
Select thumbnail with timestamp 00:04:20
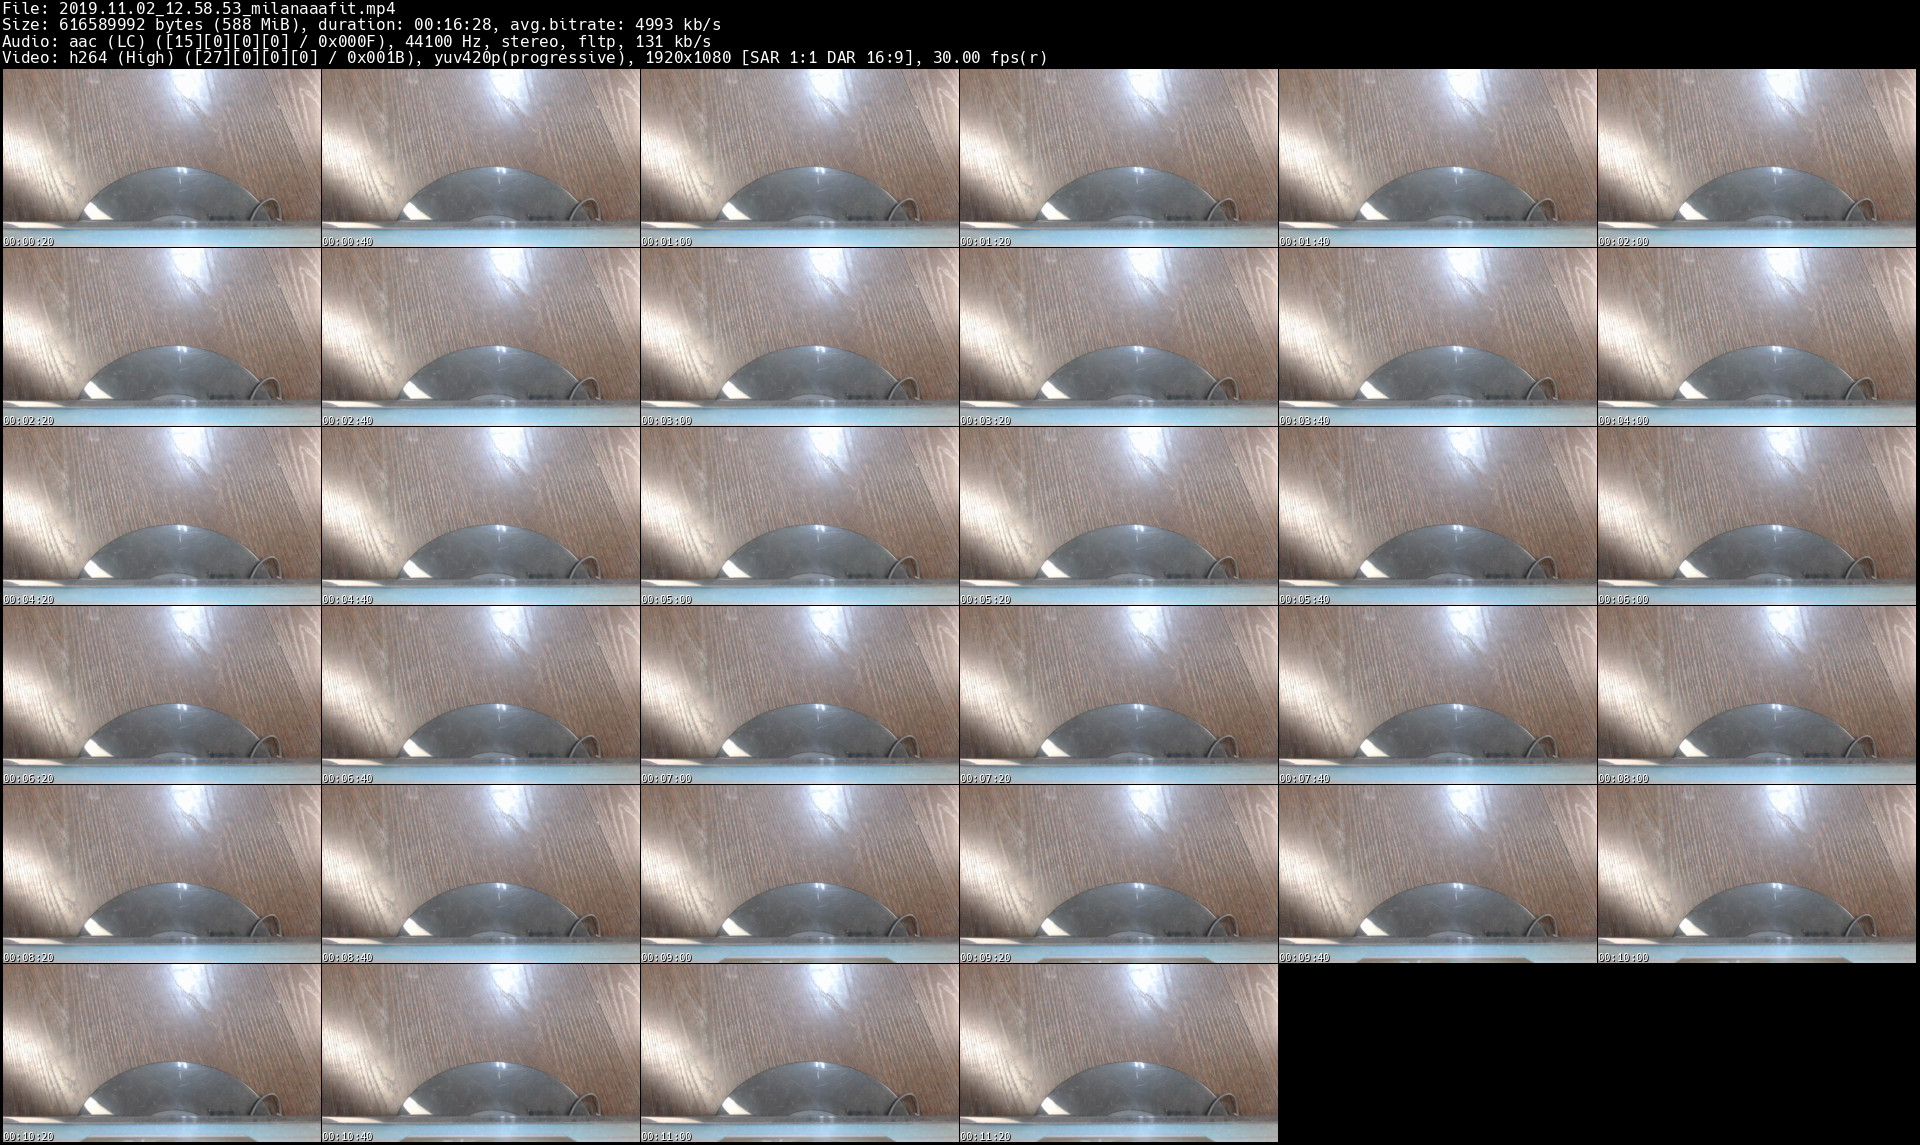tap(161, 516)
